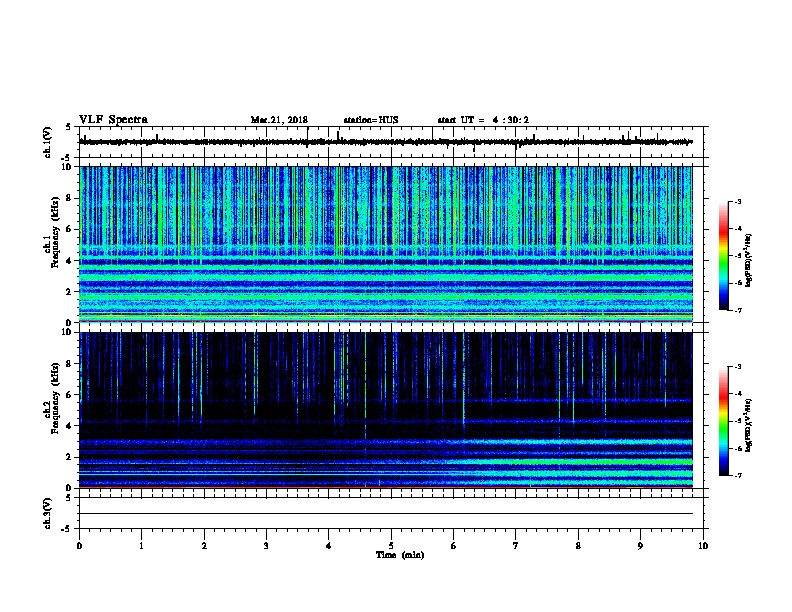This screenshot has height=612, width=792.
Task: Click the 6 kHz tick label of ch.1 spectrogram
Action: coord(70,229)
